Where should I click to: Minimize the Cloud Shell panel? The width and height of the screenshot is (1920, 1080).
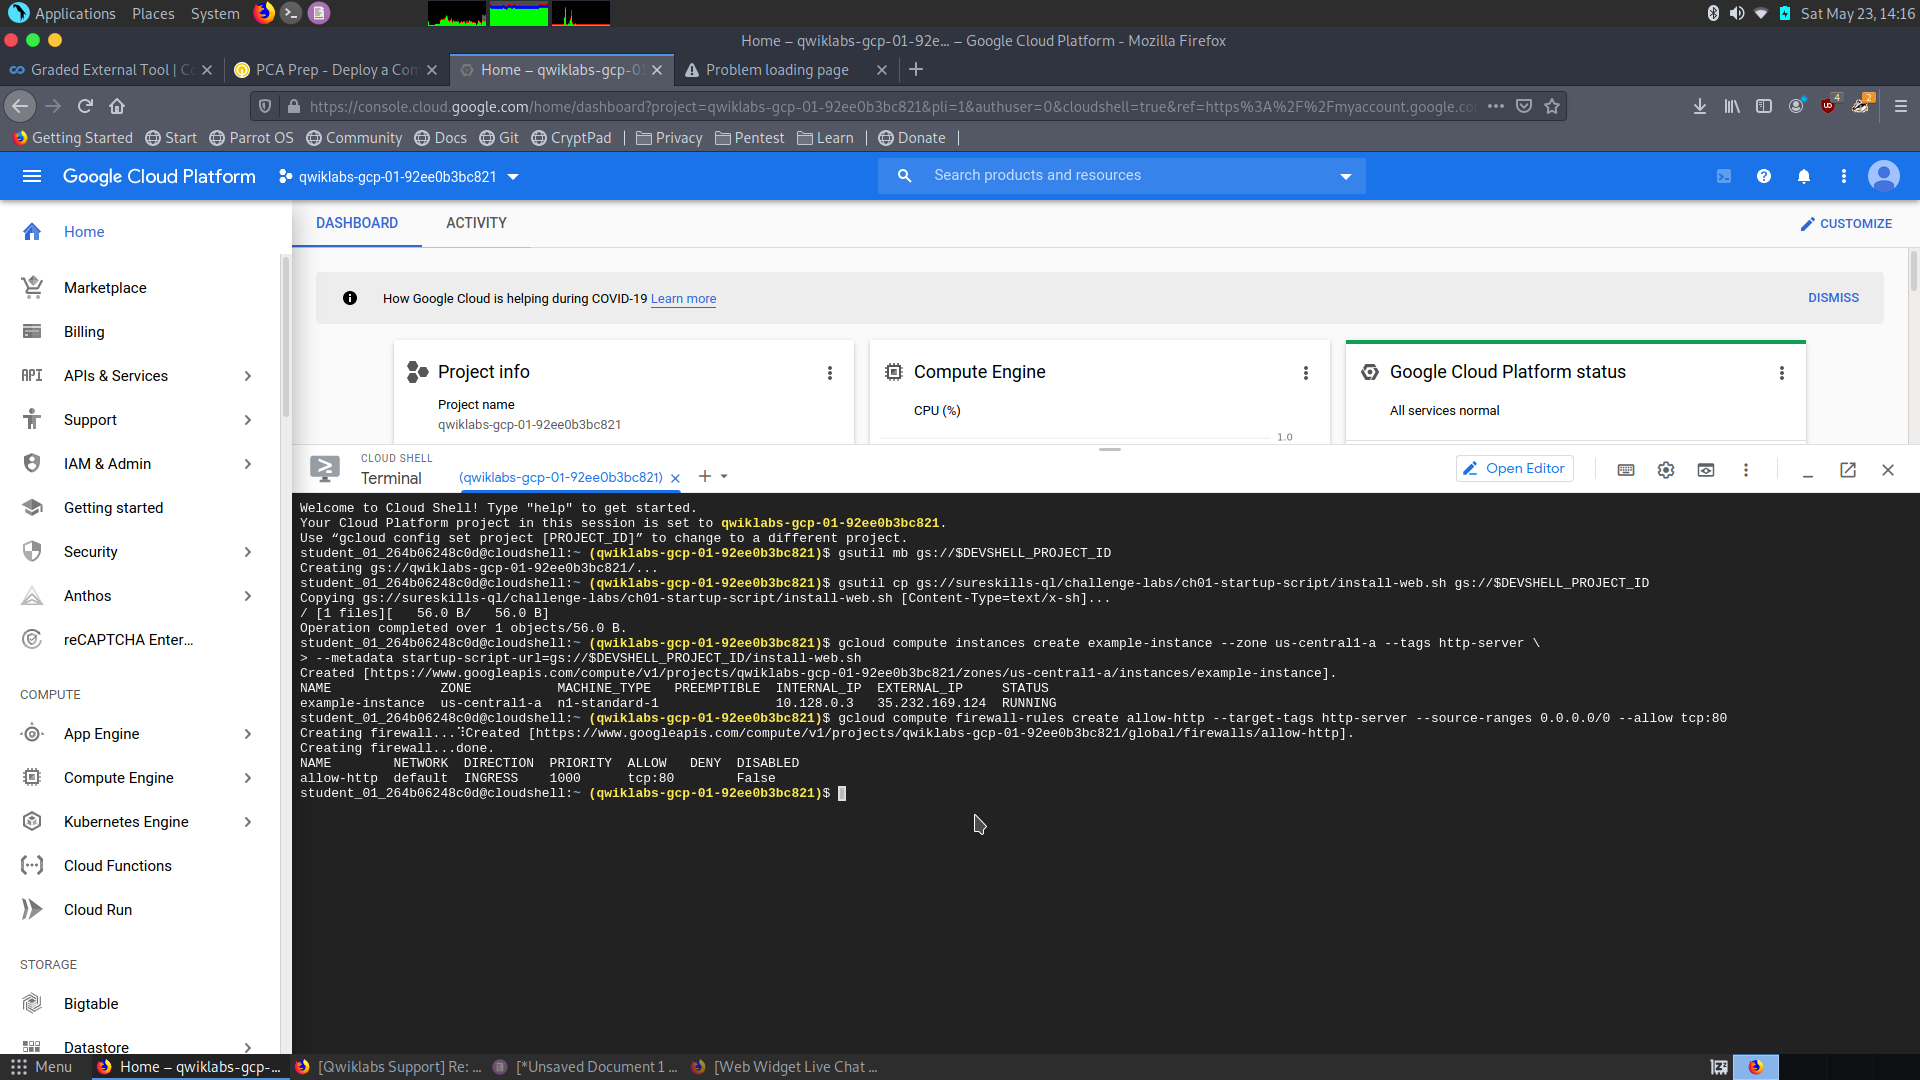tap(1808, 470)
